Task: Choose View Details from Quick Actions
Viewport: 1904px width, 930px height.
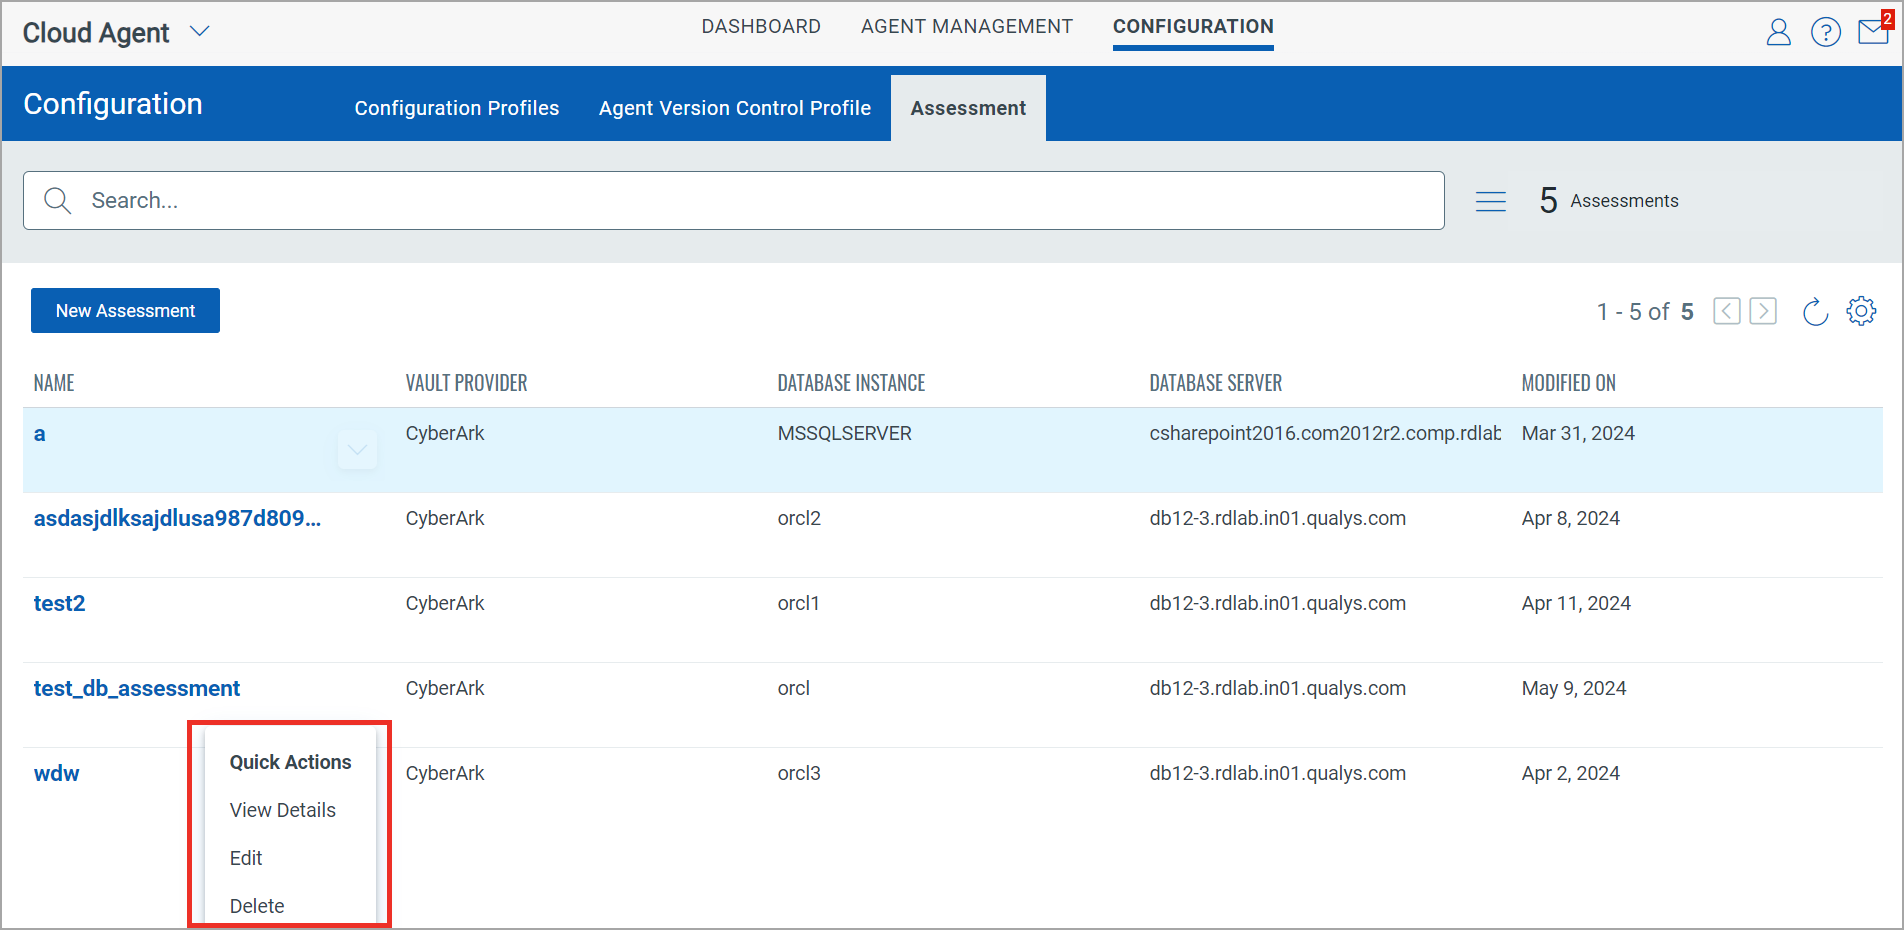Action: pyautogui.click(x=283, y=810)
